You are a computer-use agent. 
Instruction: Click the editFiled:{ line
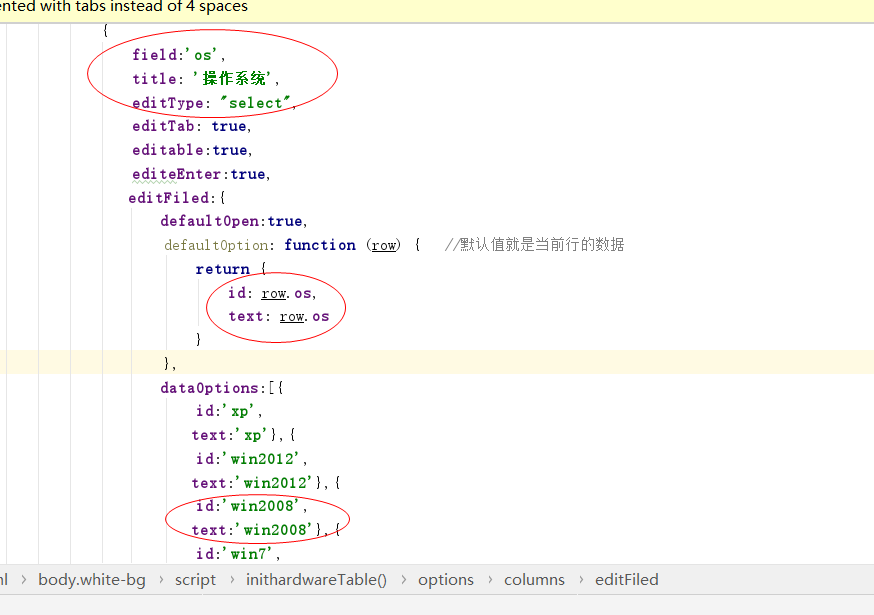(x=177, y=198)
